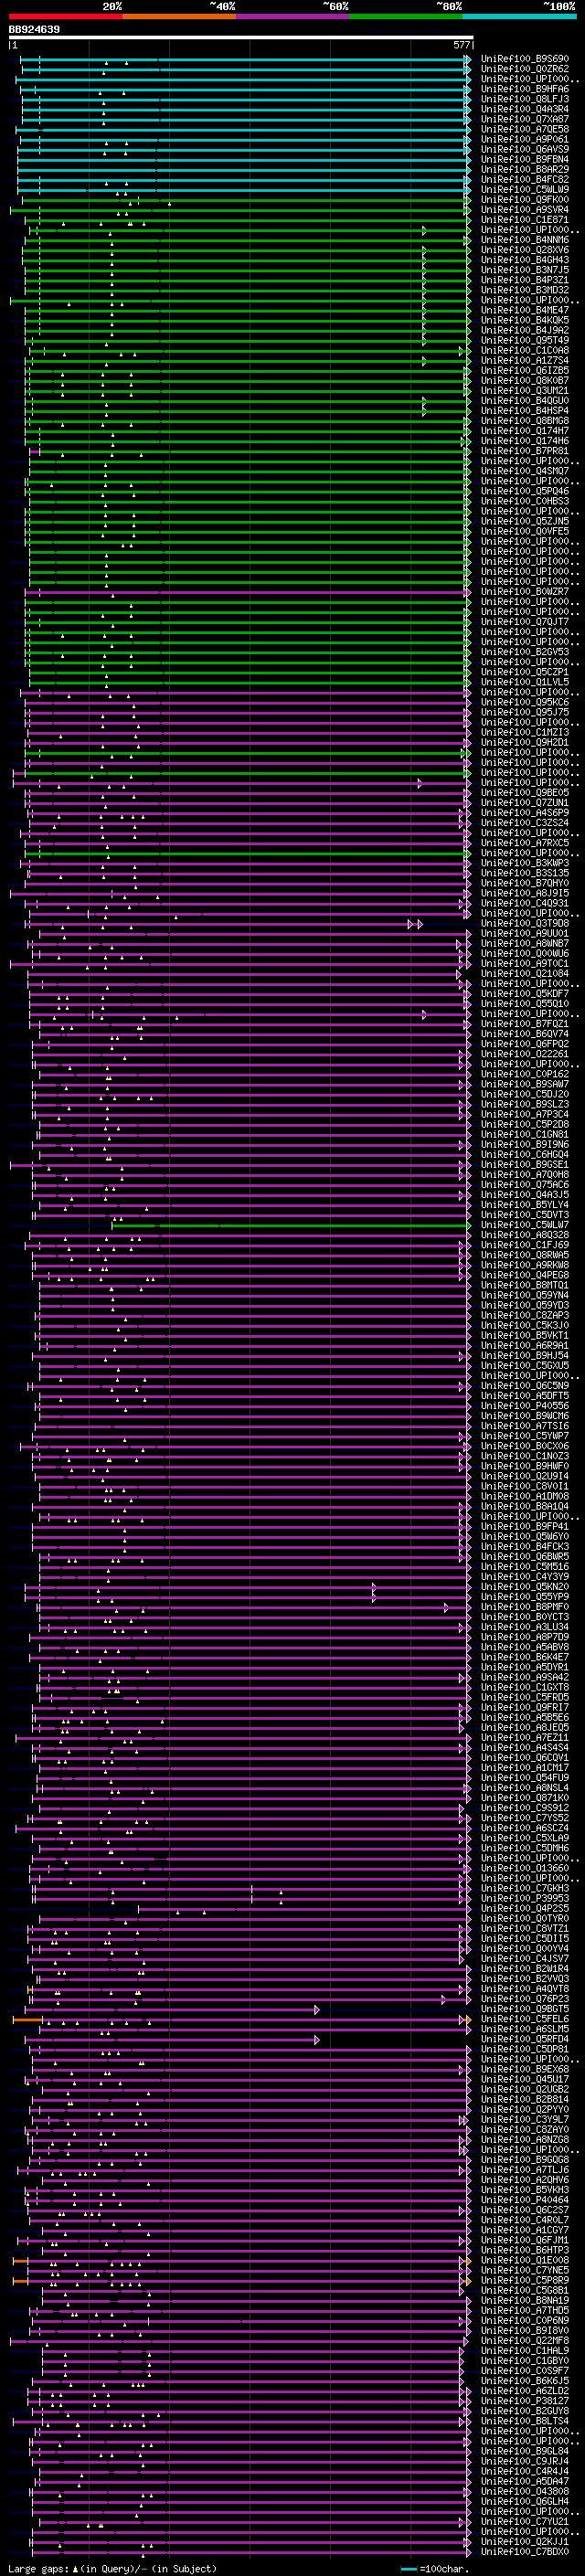Screen dimensions: 585x2576
Task: Open hit UniRef100_B8PMF0
Action: click(x=525, y=1607)
